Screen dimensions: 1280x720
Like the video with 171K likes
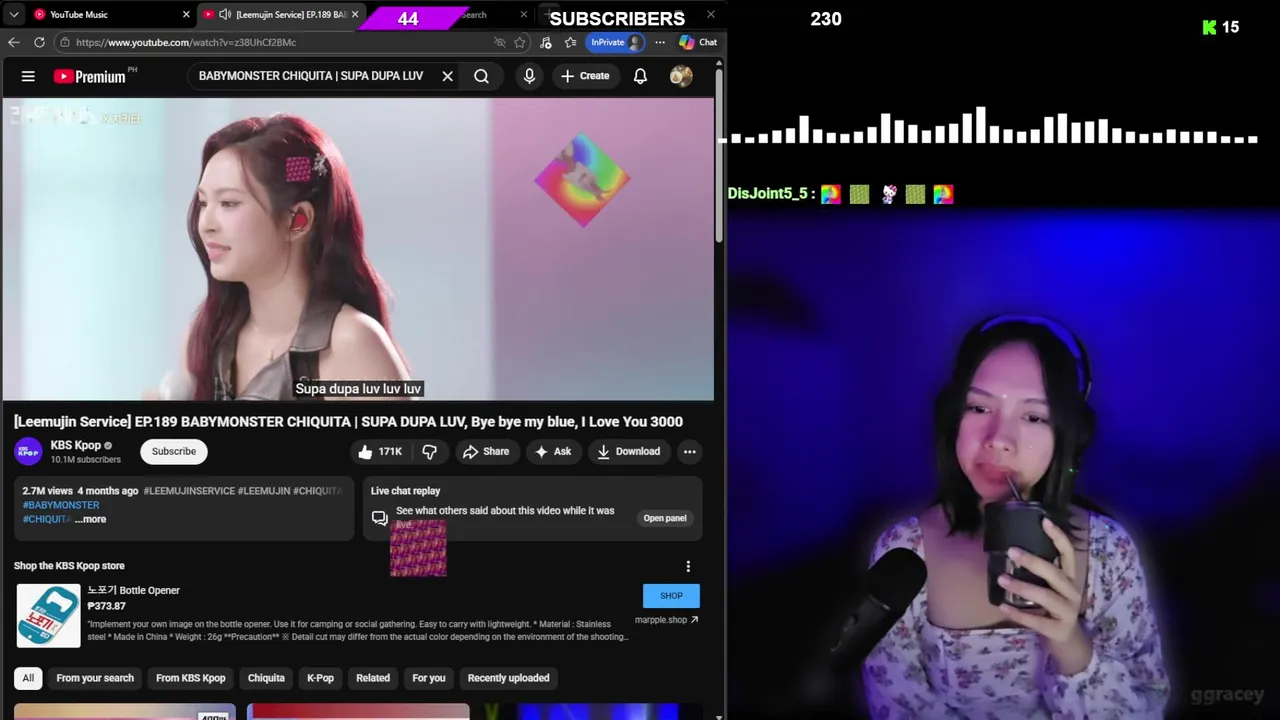coord(380,451)
